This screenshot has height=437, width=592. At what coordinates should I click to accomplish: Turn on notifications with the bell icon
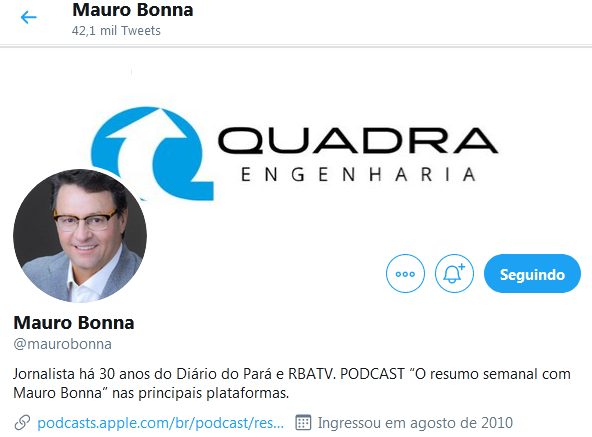[x=454, y=273]
